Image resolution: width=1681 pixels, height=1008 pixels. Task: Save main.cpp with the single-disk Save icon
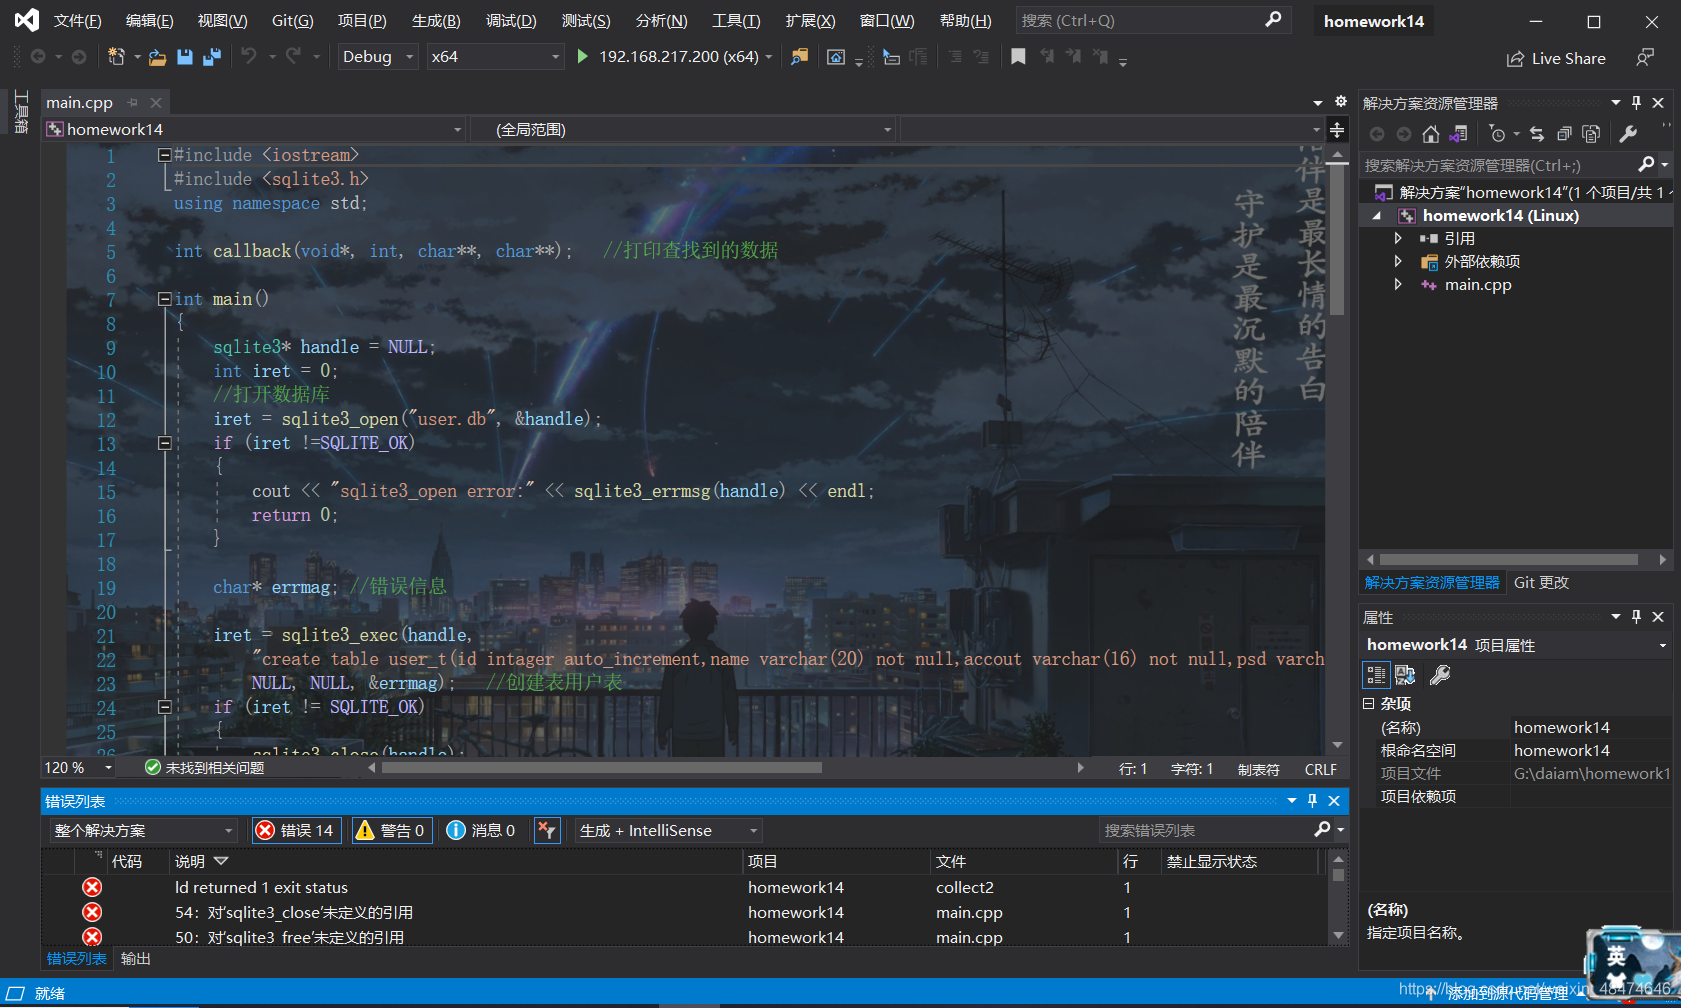coord(185,57)
